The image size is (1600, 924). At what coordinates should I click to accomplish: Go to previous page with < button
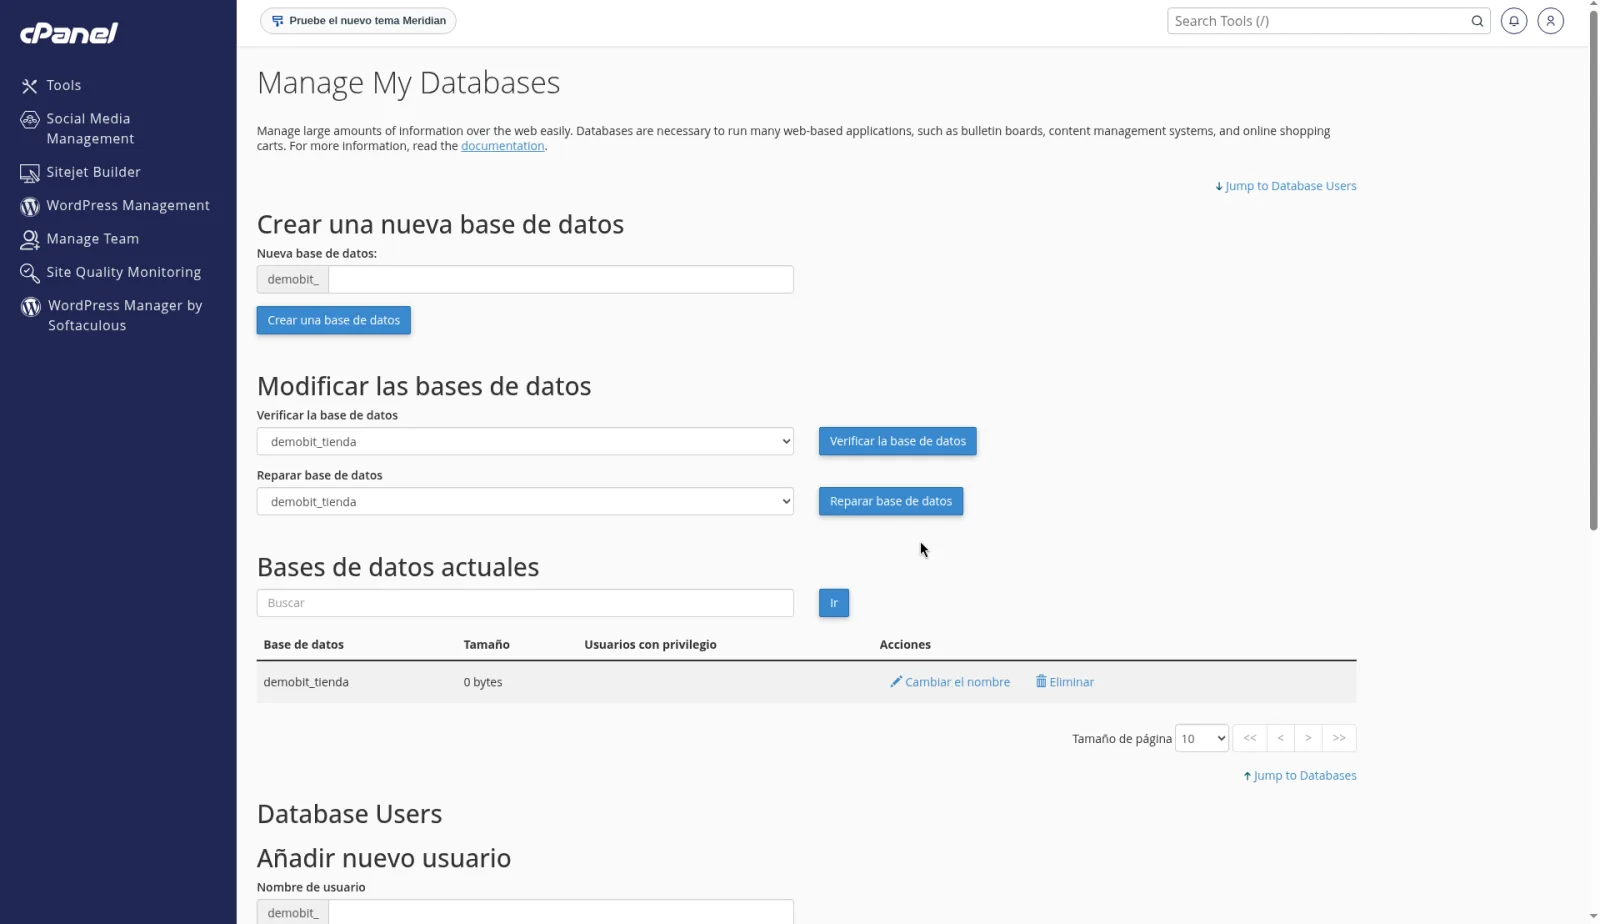[x=1280, y=738]
